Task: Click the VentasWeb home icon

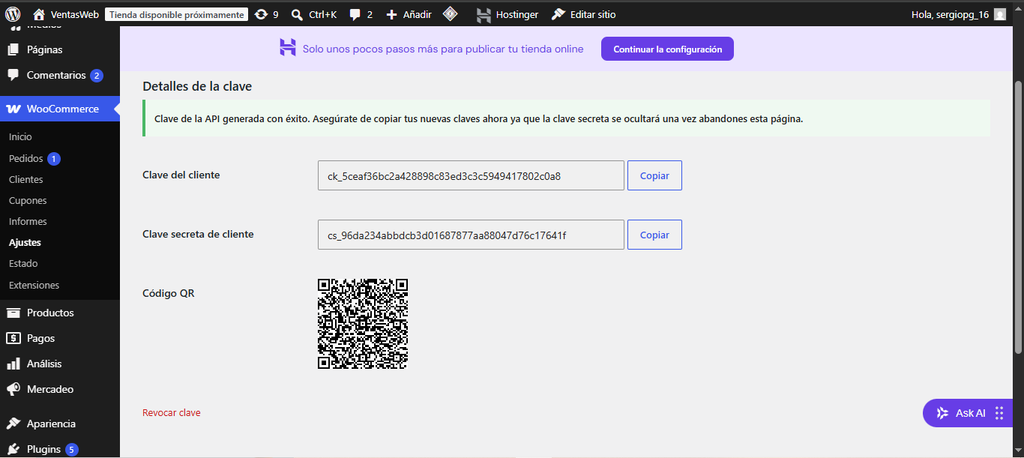Action: click(x=39, y=14)
